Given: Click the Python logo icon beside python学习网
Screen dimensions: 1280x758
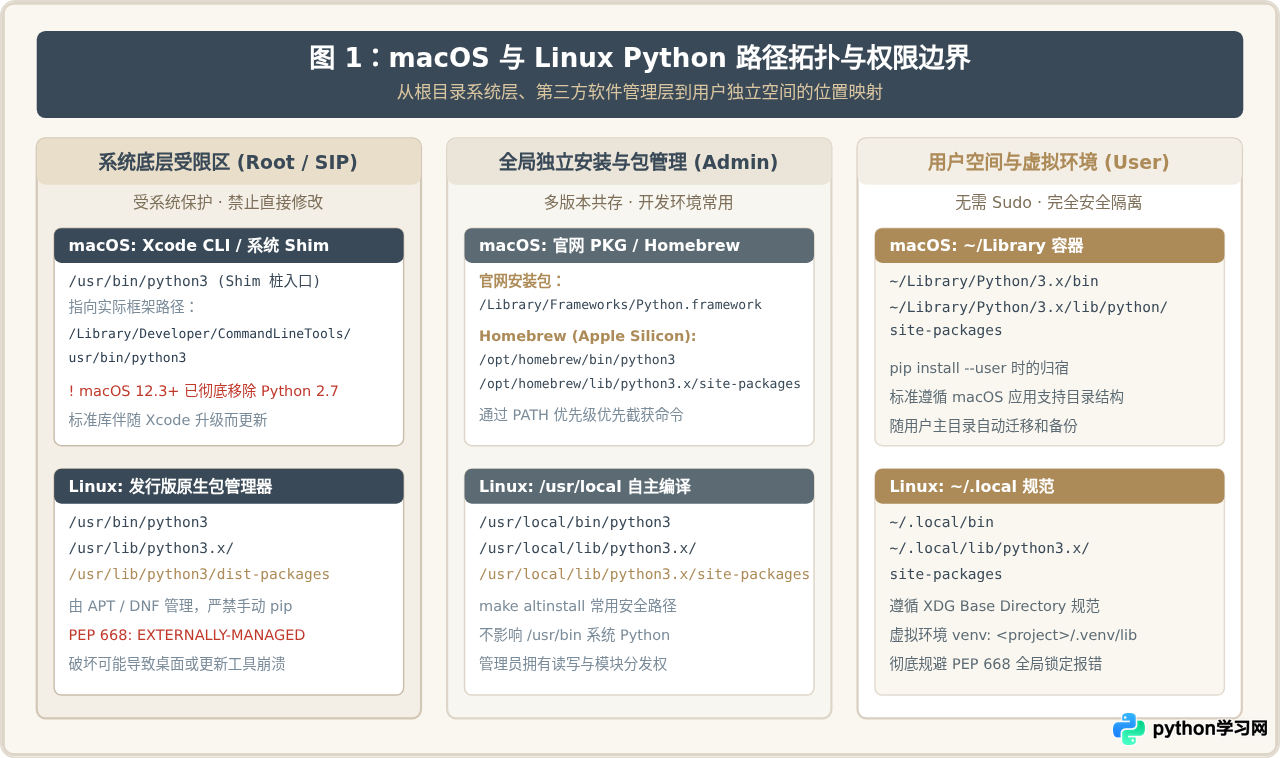Looking at the screenshot, I should click(1129, 729).
